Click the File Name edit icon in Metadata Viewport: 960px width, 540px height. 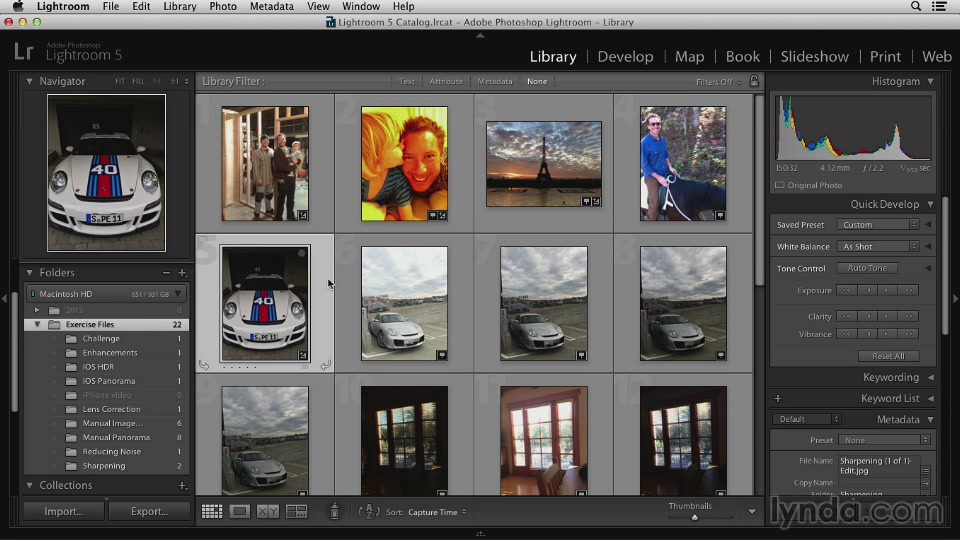point(925,470)
